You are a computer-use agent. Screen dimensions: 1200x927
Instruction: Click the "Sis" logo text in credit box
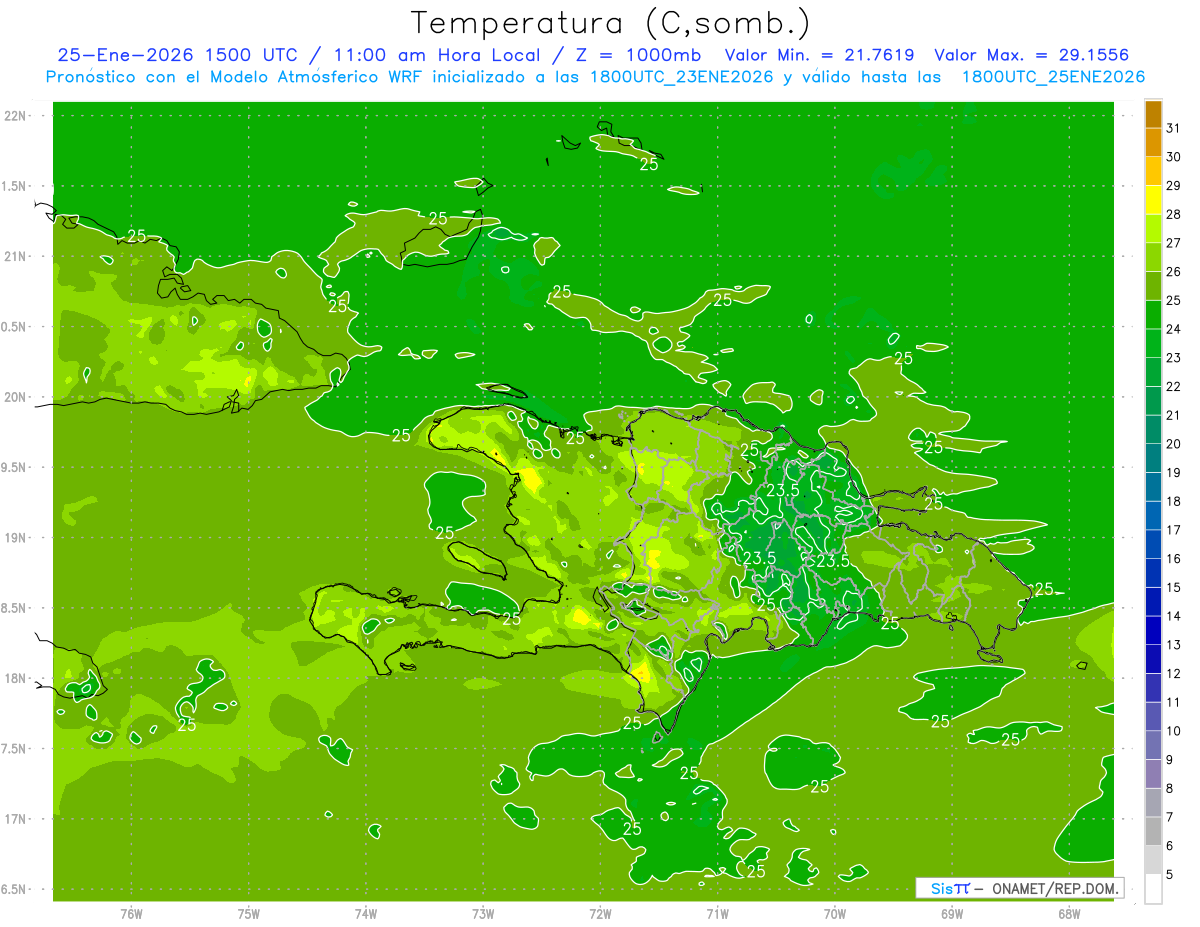click(941, 888)
